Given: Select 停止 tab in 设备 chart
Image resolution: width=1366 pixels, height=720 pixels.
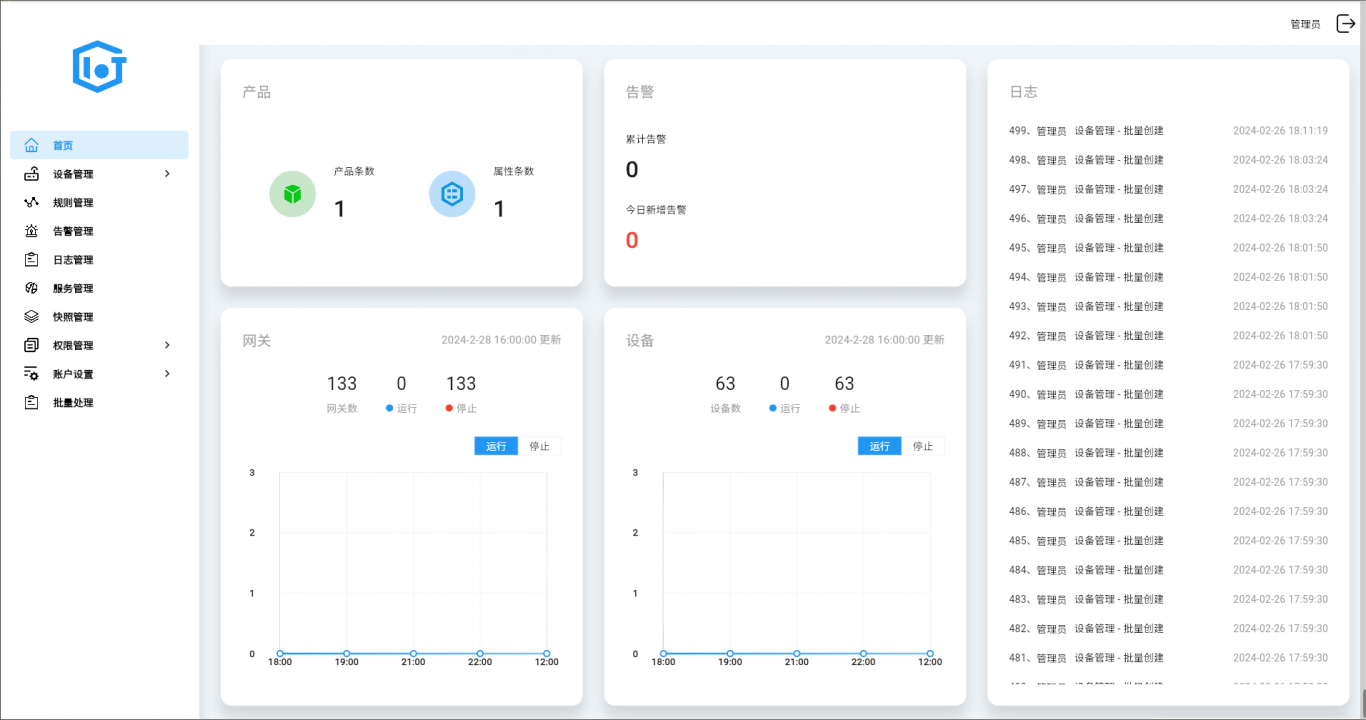Looking at the screenshot, I should 923,446.
